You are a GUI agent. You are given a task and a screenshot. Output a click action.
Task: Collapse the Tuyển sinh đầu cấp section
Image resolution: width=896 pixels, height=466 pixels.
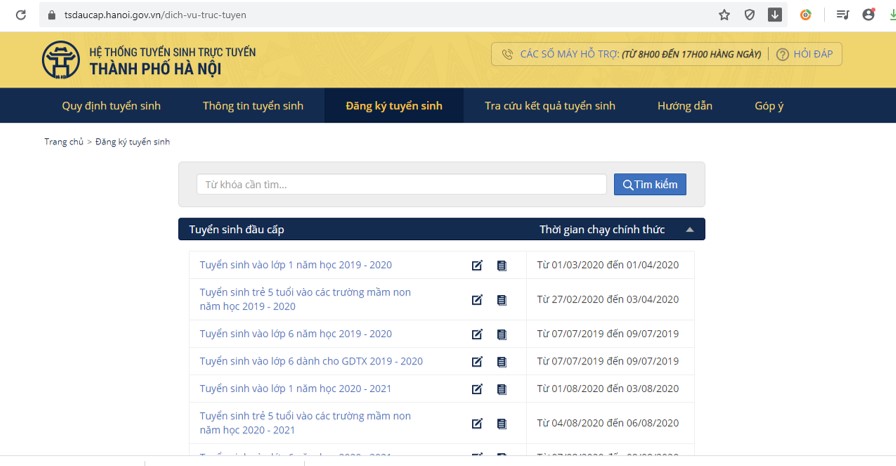point(689,230)
